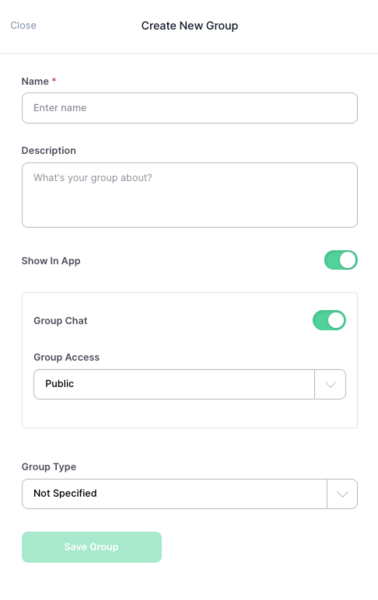This screenshot has height=600, width=378.
Task: Select the Public value text
Action: point(60,384)
